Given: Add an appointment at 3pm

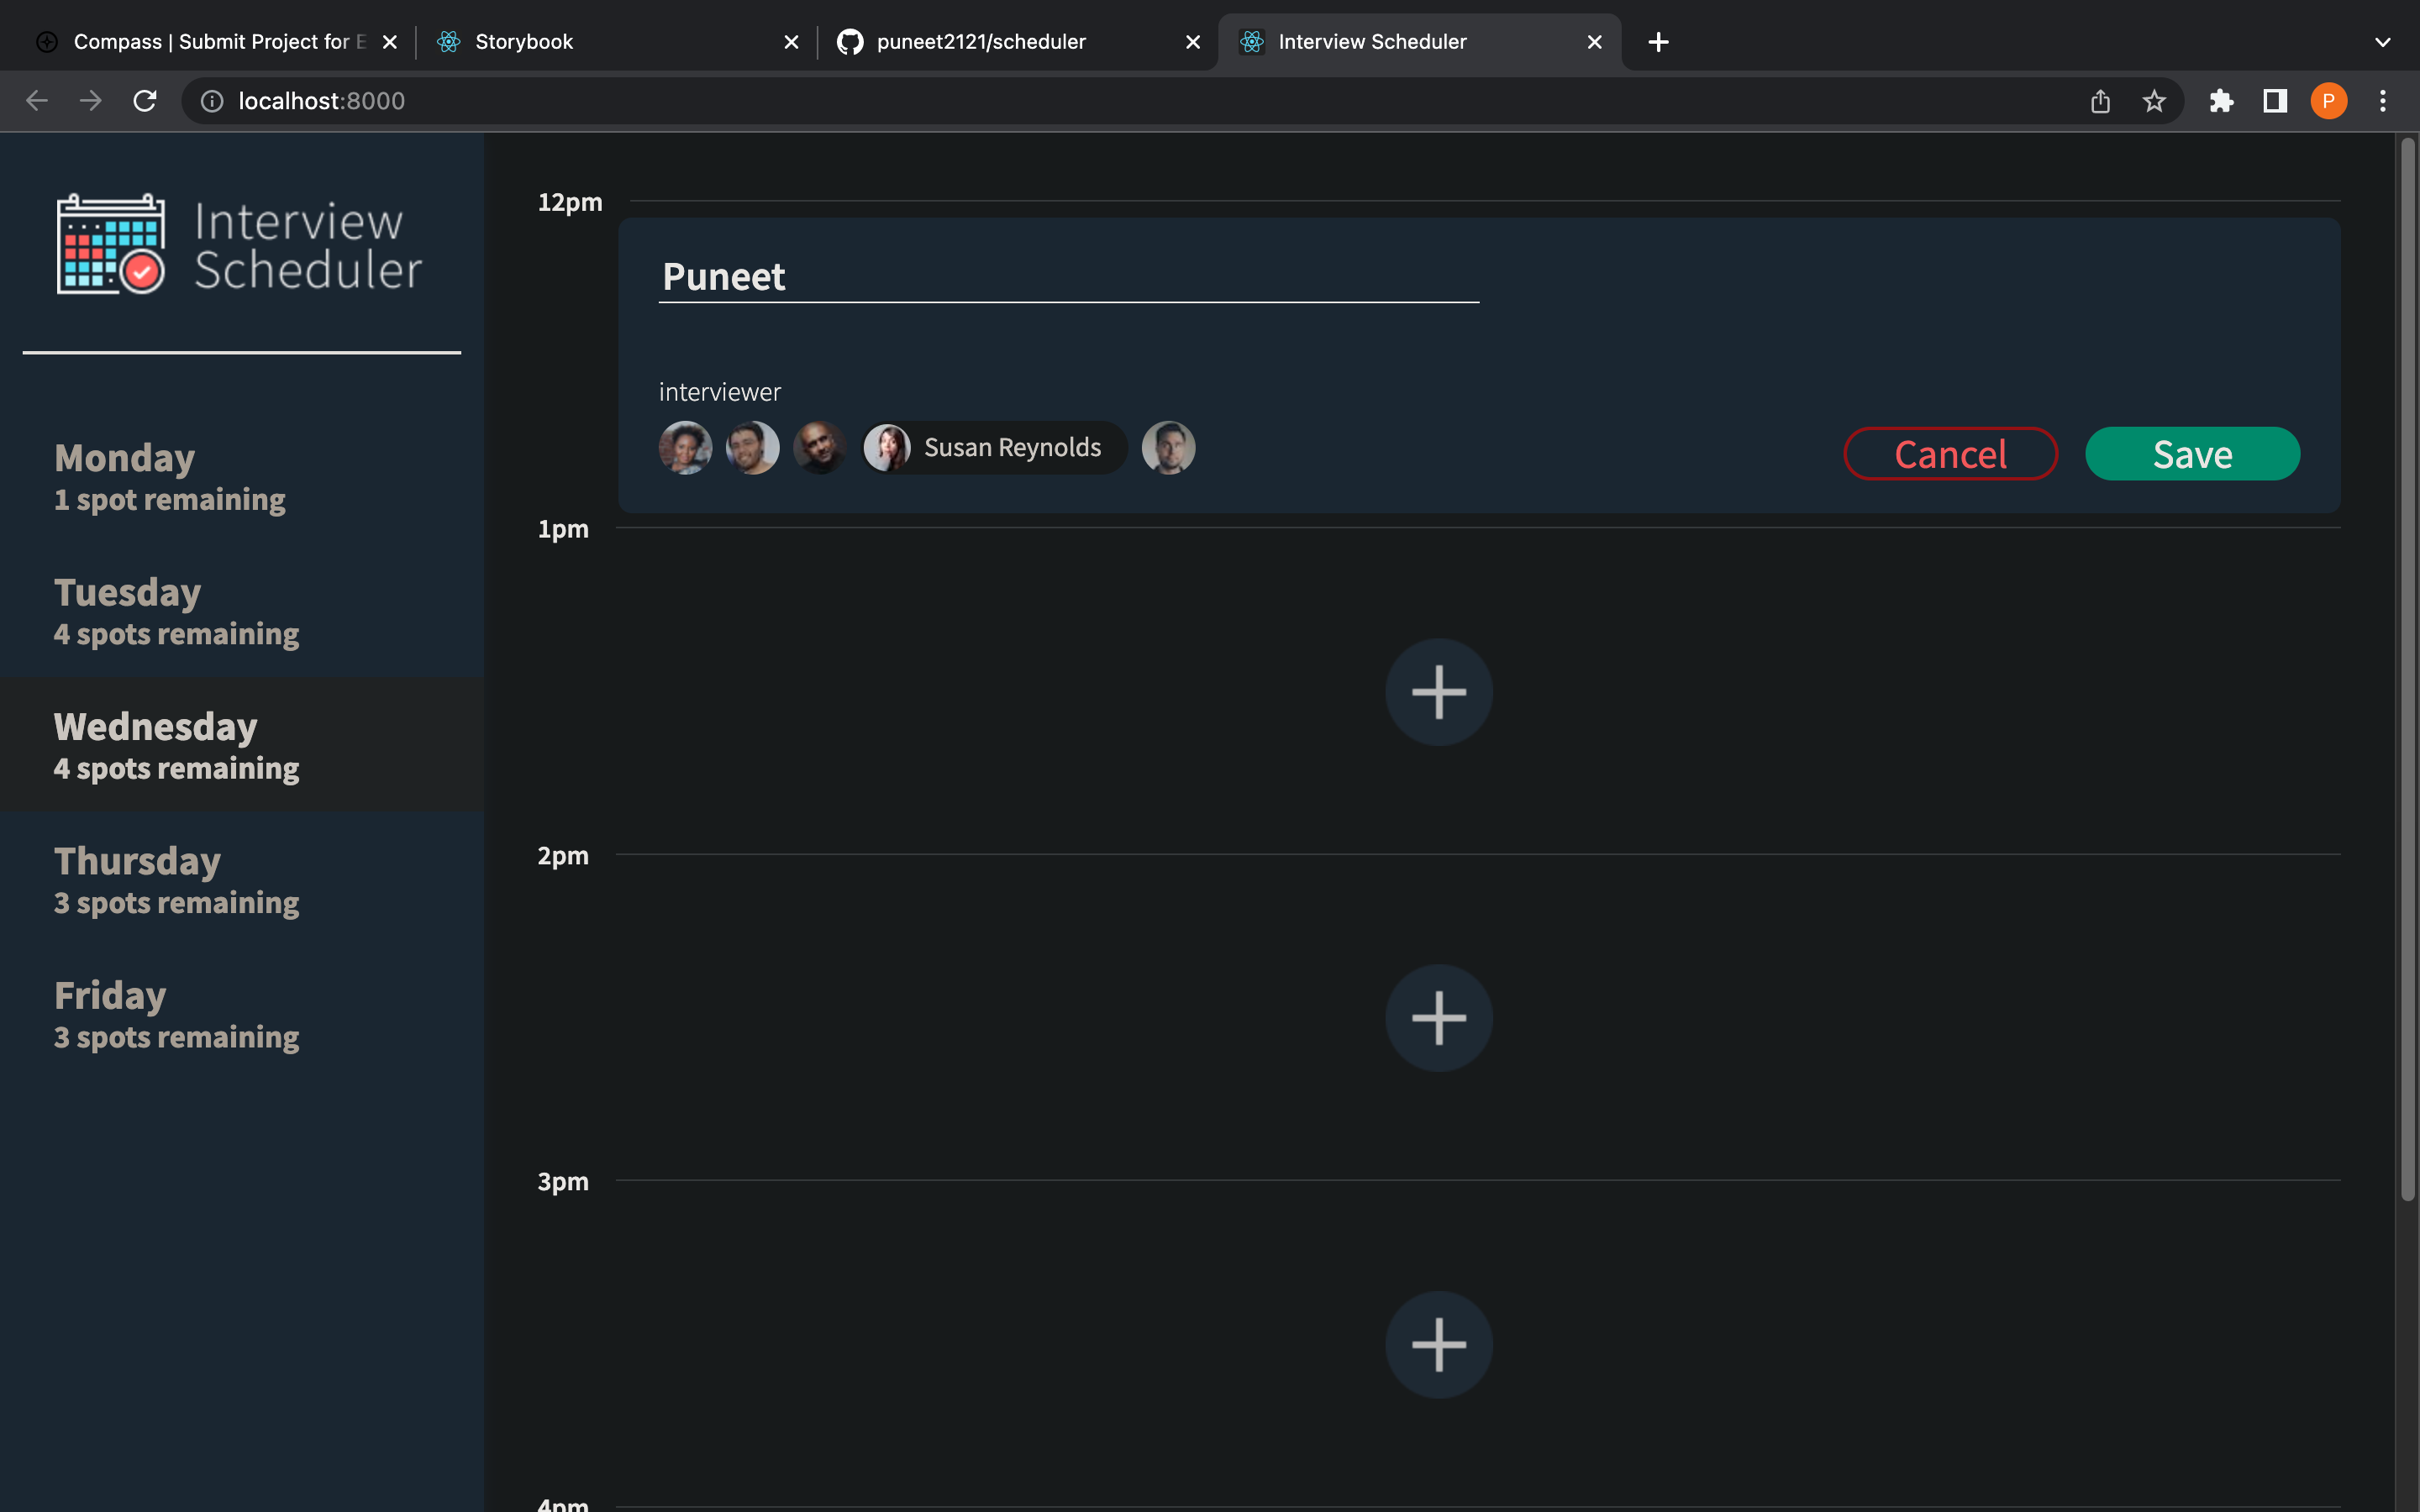Looking at the screenshot, I should (x=1439, y=1345).
